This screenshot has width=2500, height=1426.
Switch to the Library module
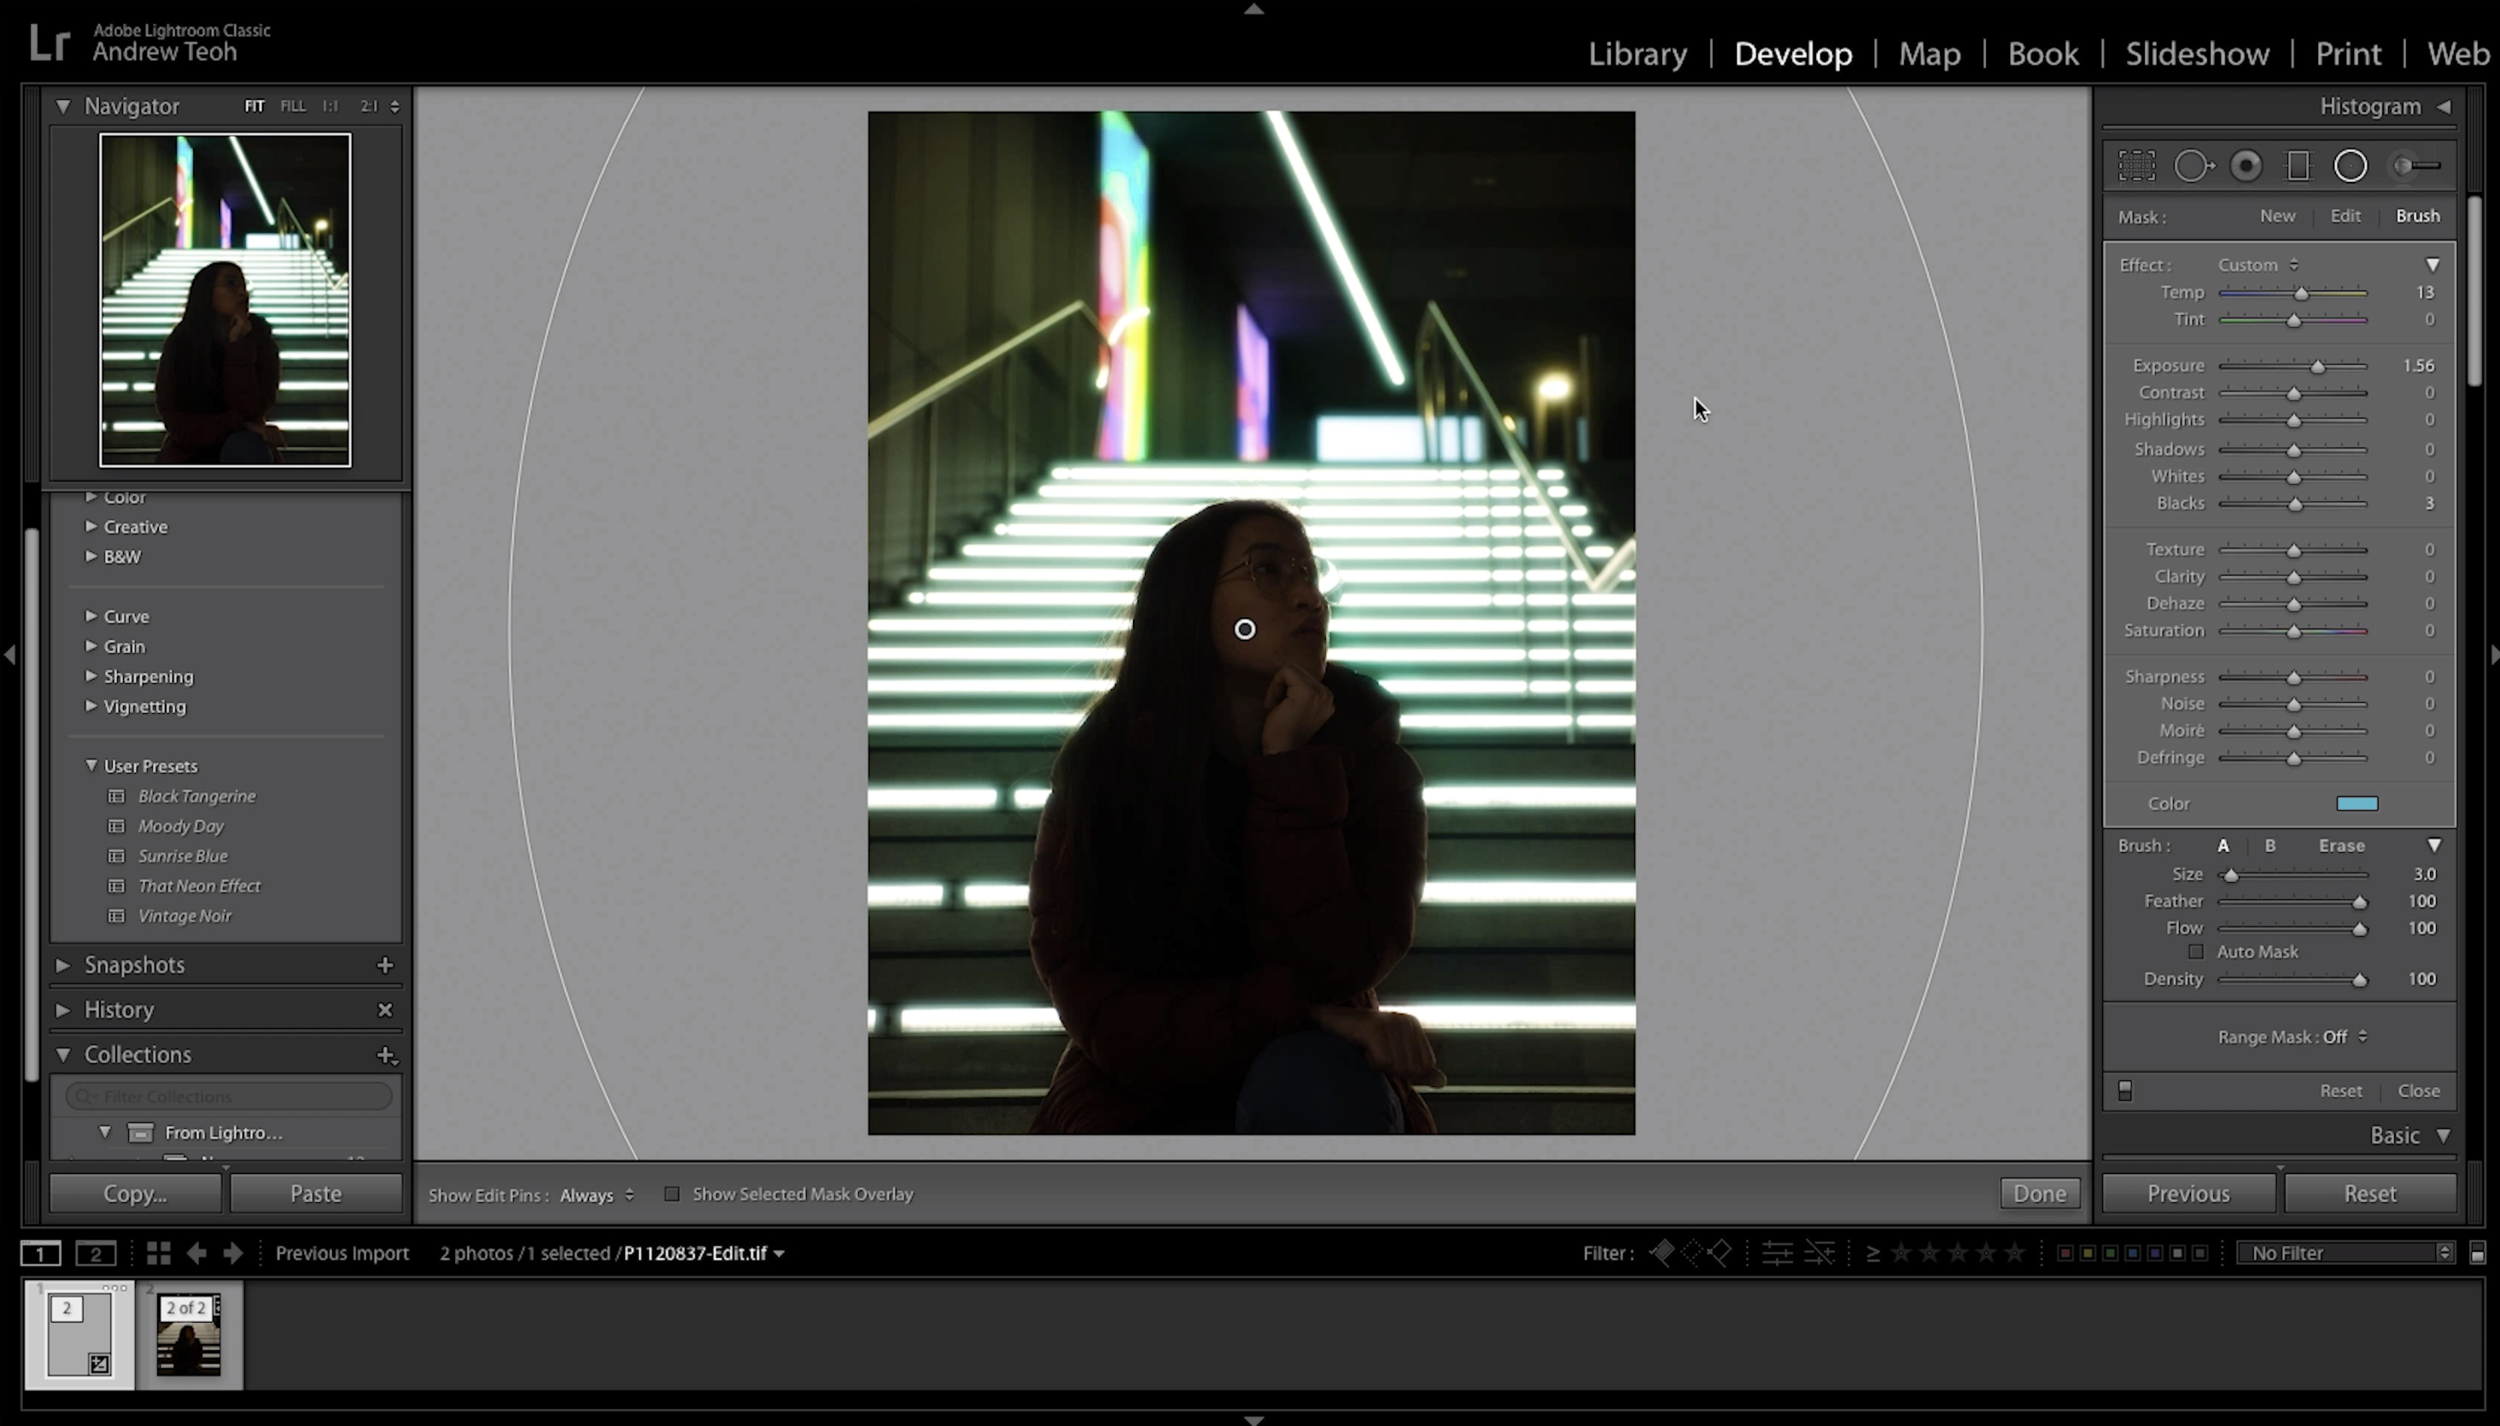1636,53
